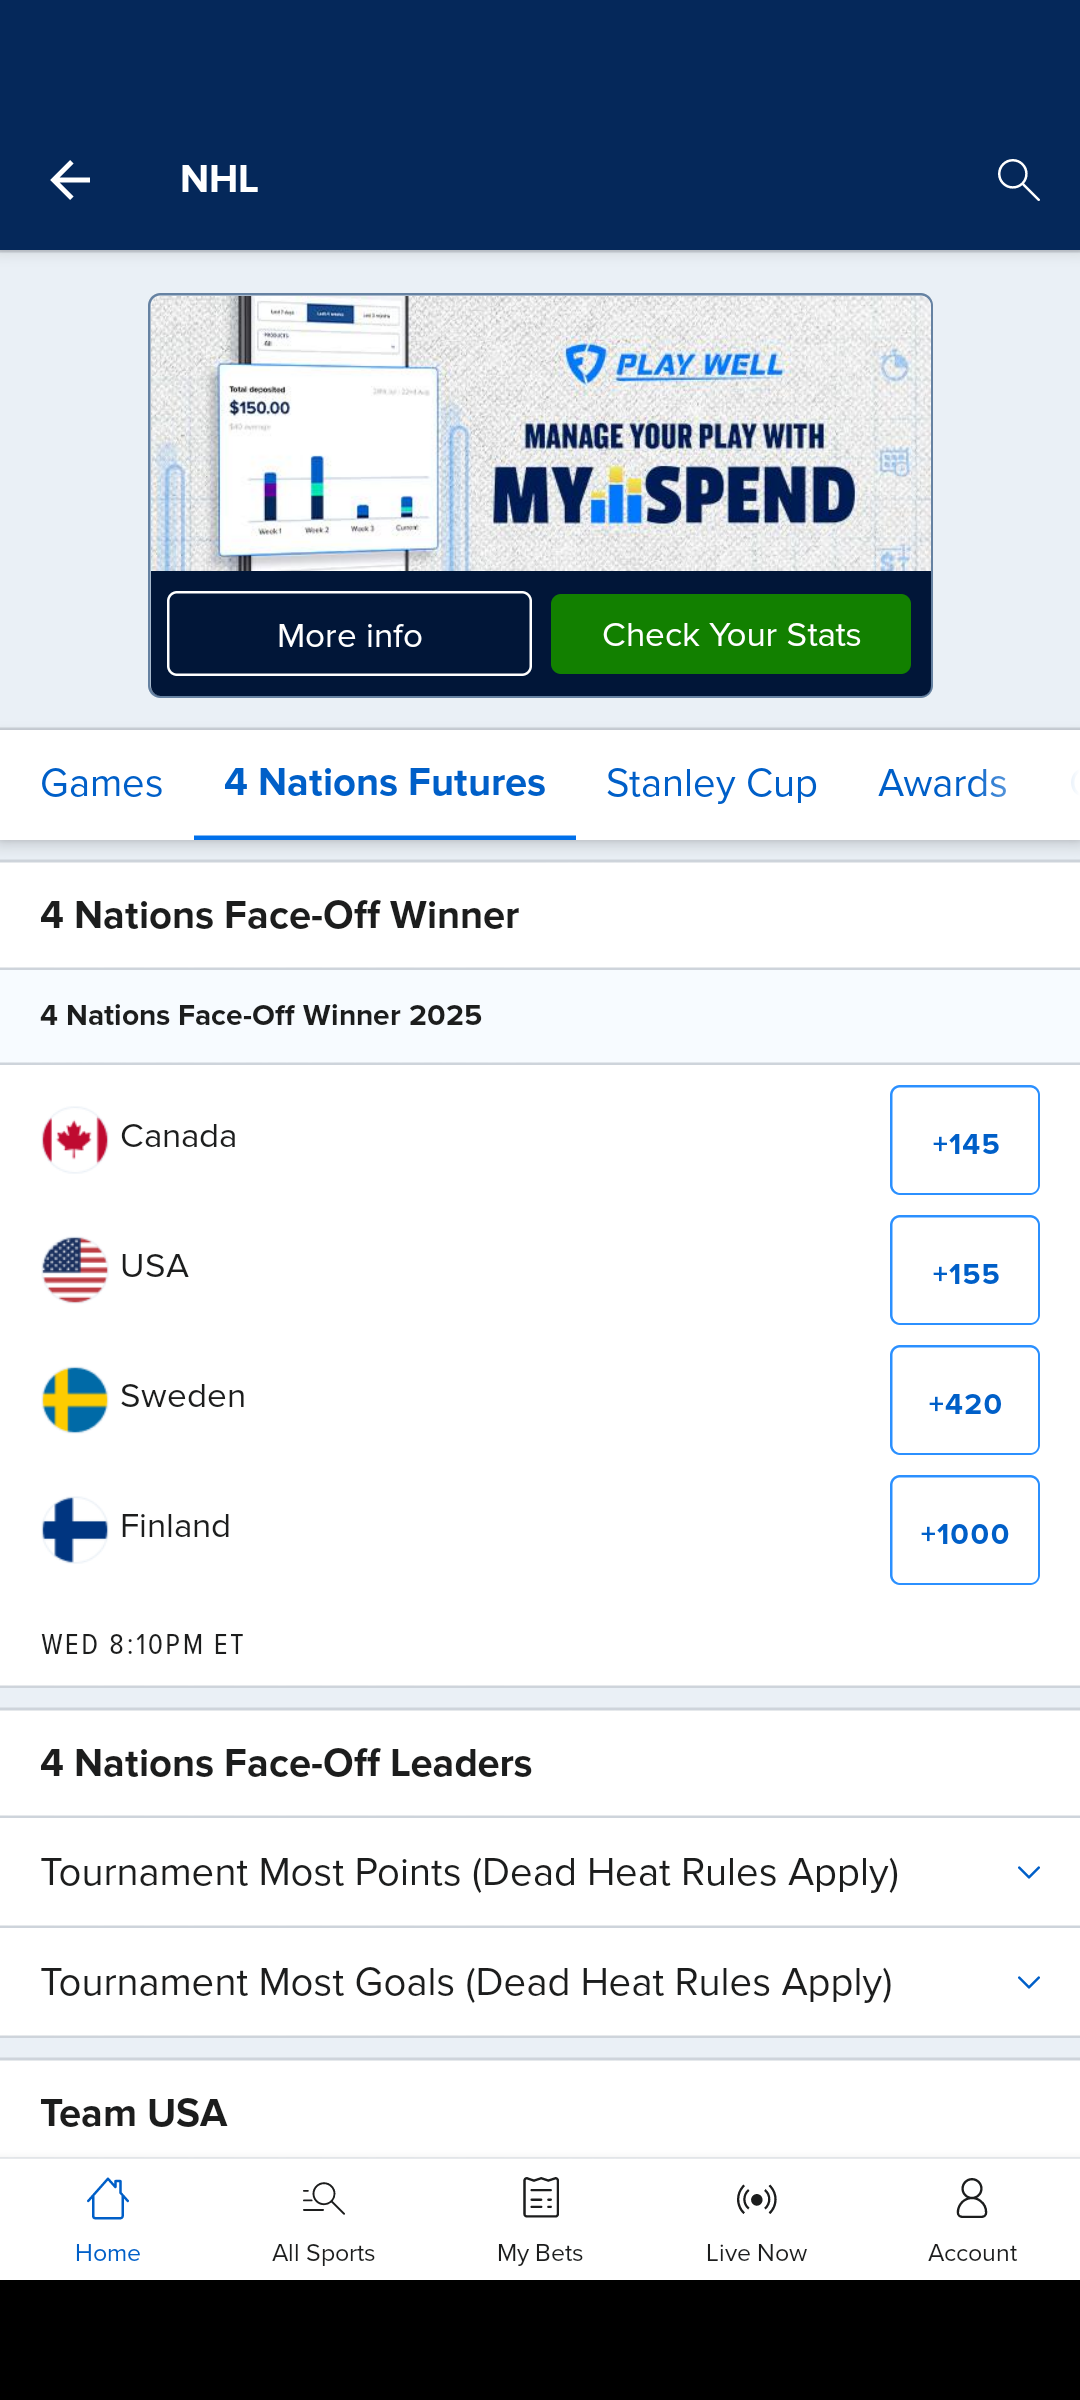Open the search magnifier icon
Image resolution: width=1080 pixels, height=2400 pixels.
(1018, 180)
